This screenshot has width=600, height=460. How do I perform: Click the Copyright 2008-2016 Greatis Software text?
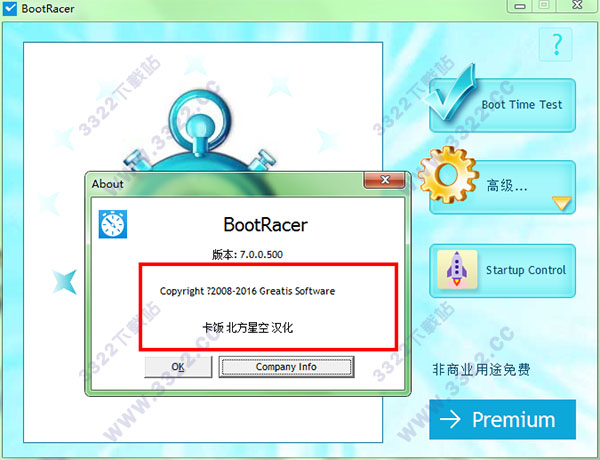click(247, 291)
